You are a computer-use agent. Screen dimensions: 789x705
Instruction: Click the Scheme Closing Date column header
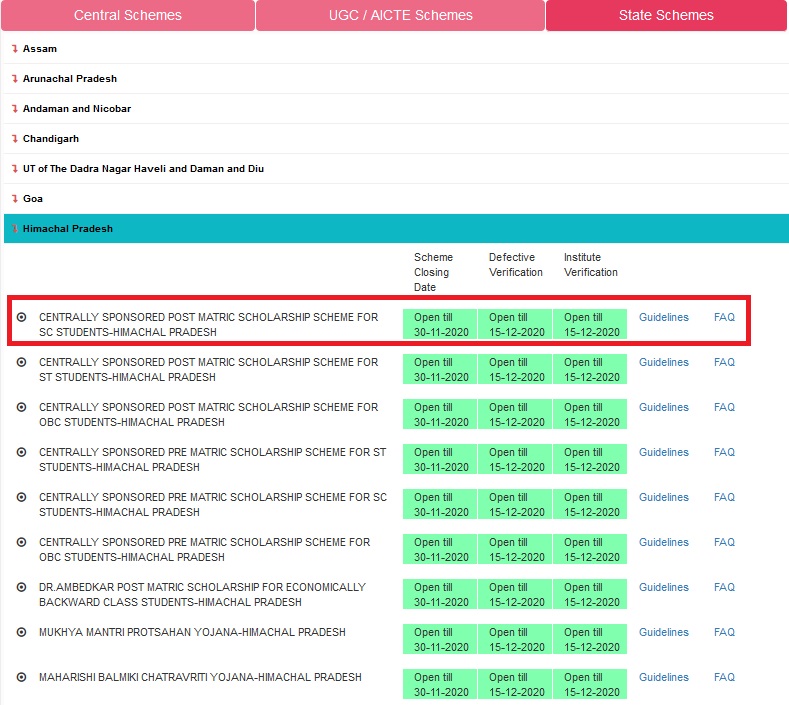(433, 272)
